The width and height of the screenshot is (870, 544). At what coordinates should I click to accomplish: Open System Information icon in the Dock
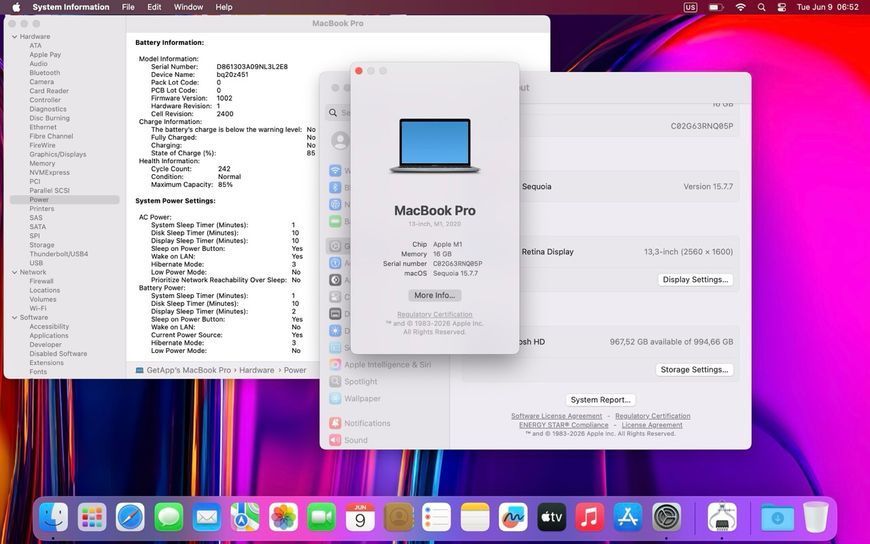click(722, 517)
